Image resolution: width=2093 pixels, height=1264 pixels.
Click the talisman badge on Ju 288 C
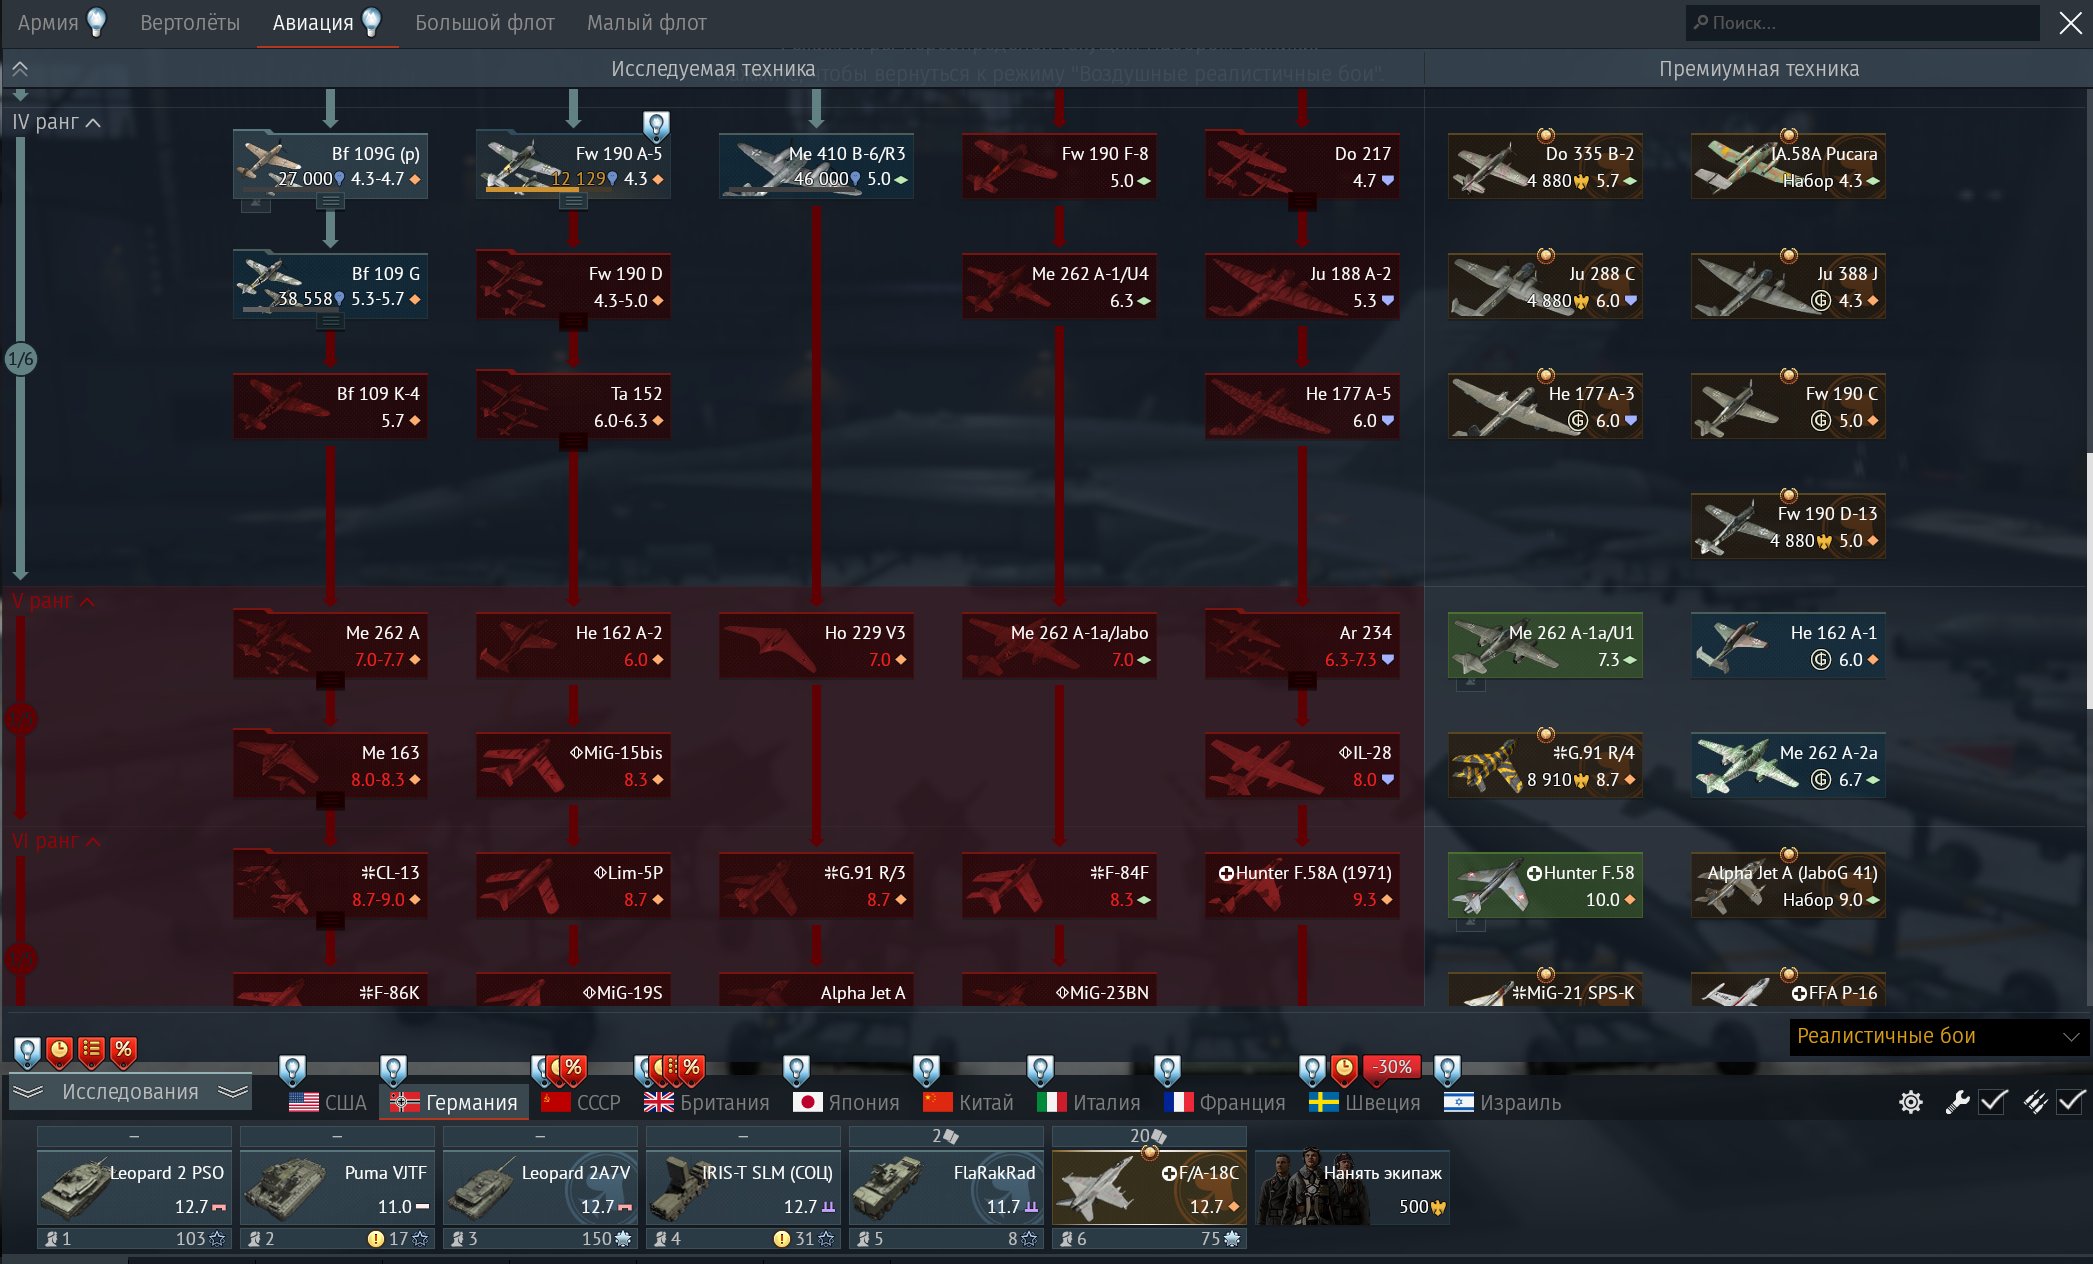coord(1545,256)
